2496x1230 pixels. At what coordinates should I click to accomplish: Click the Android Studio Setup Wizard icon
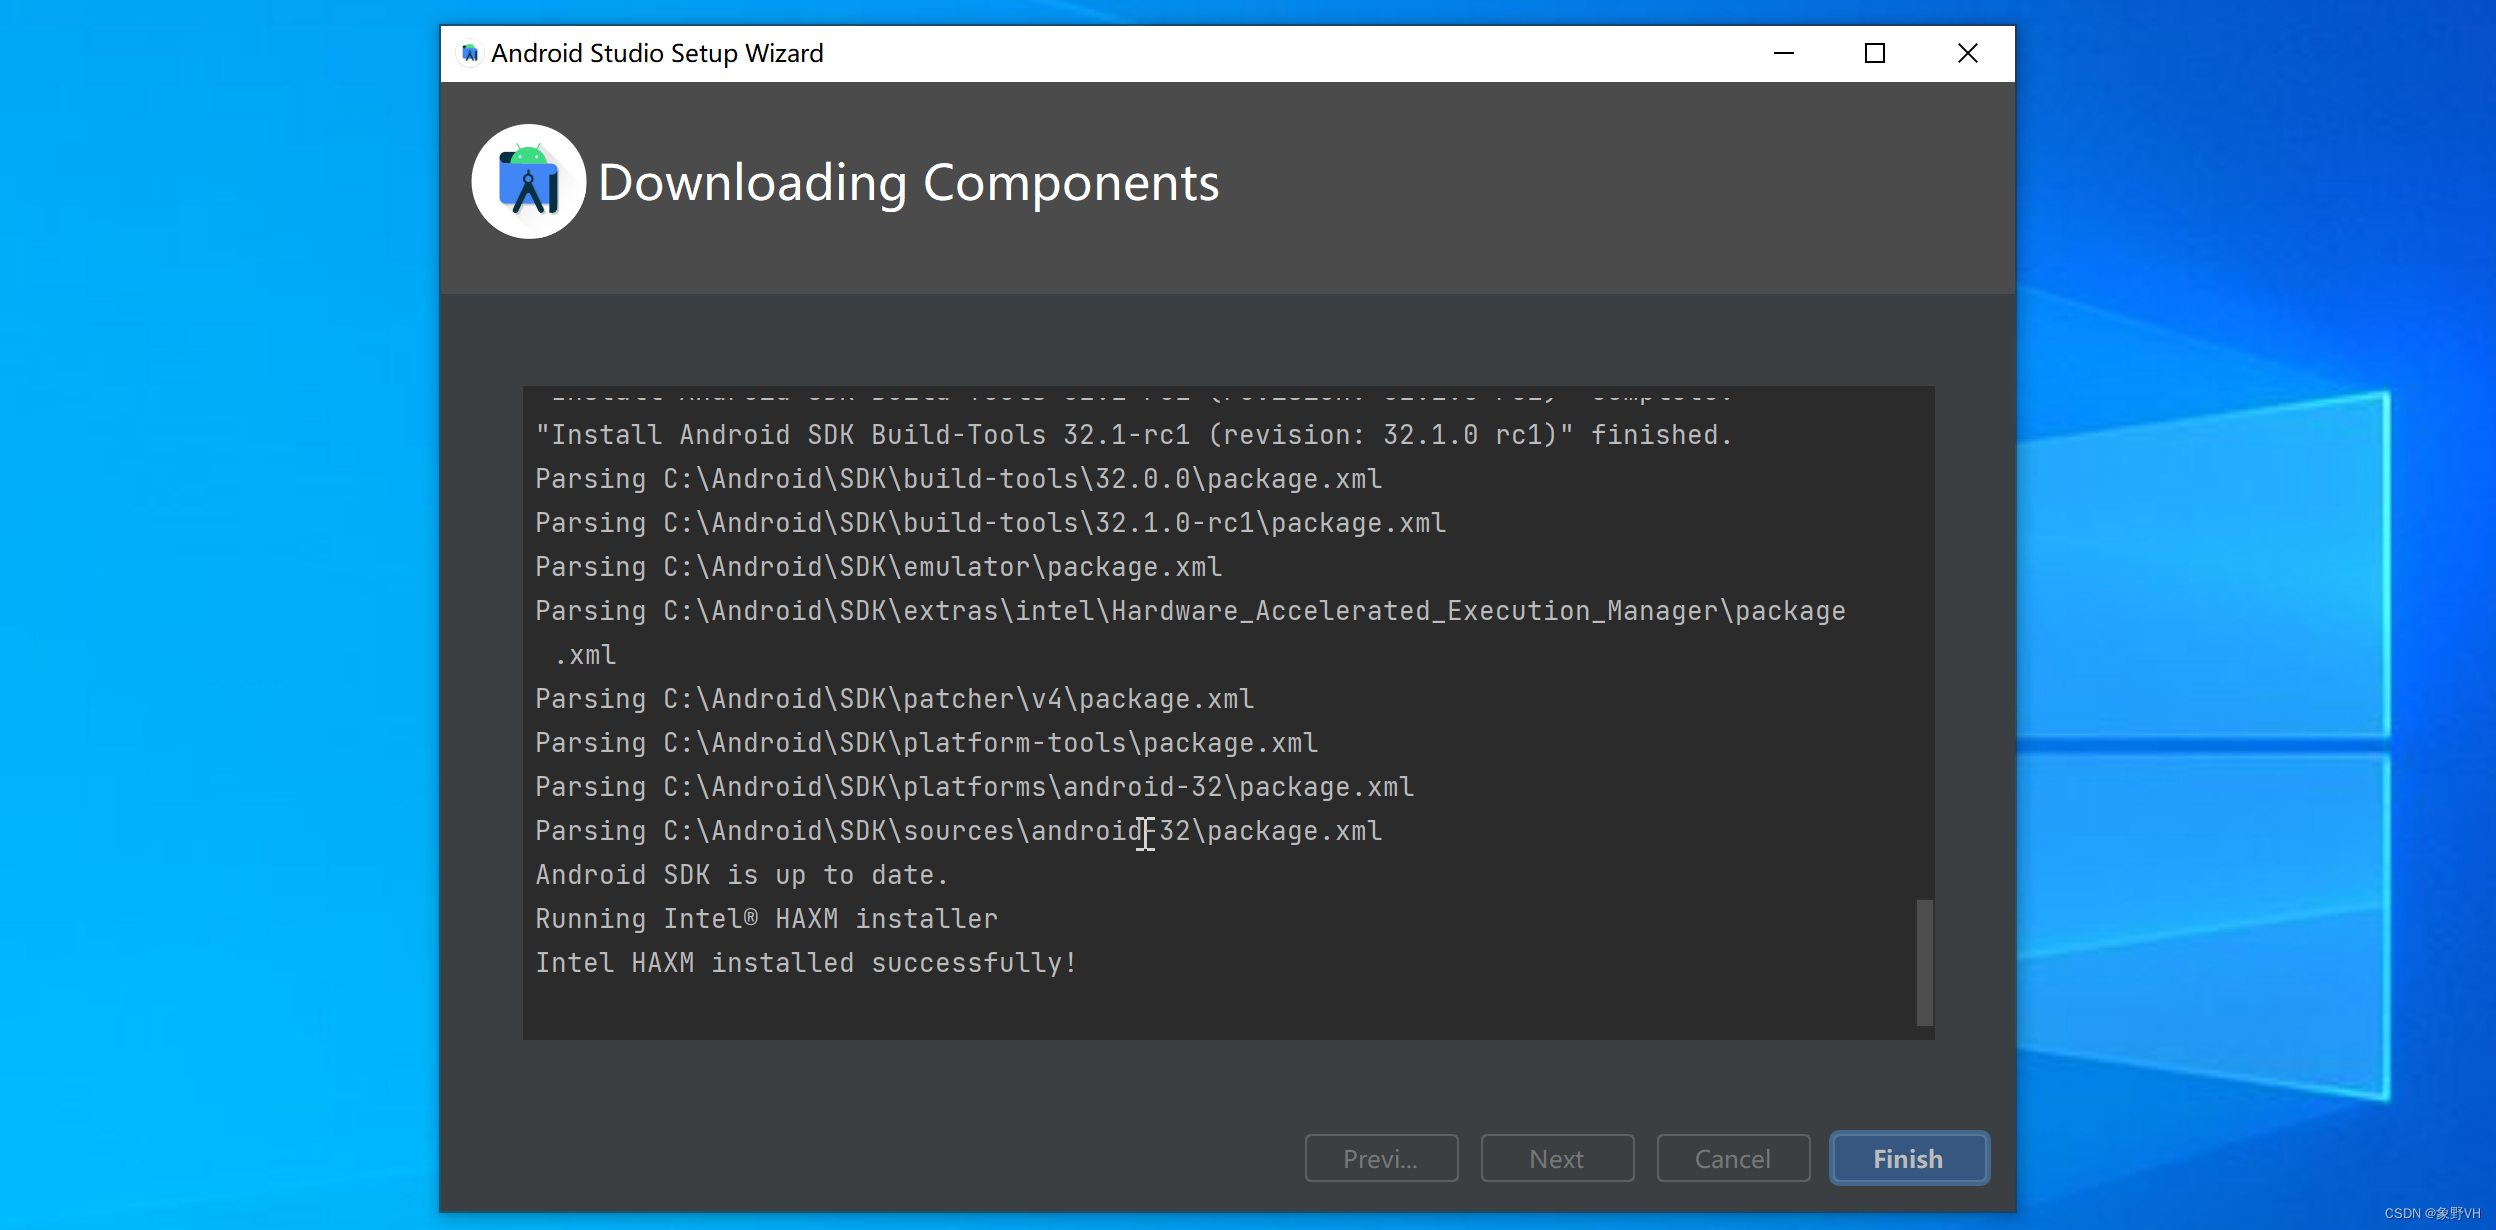tap(468, 53)
